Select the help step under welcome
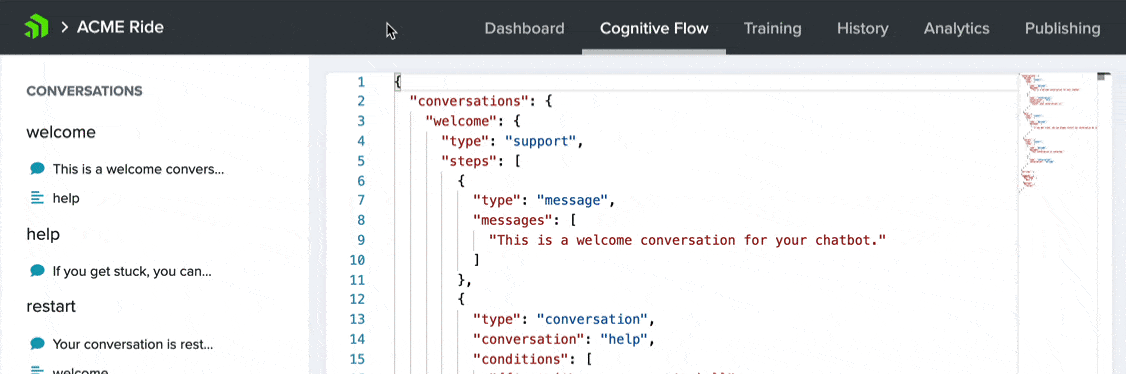 coord(66,198)
